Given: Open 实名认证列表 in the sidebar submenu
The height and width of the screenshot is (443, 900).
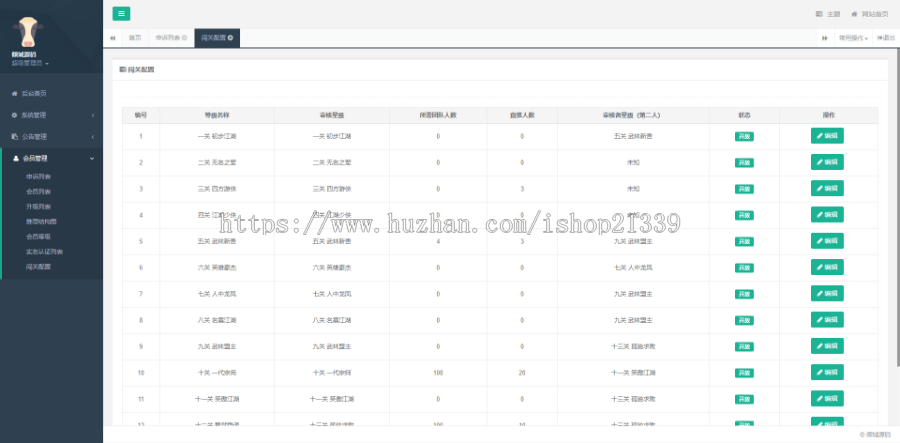Looking at the screenshot, I should pos(44,251).
